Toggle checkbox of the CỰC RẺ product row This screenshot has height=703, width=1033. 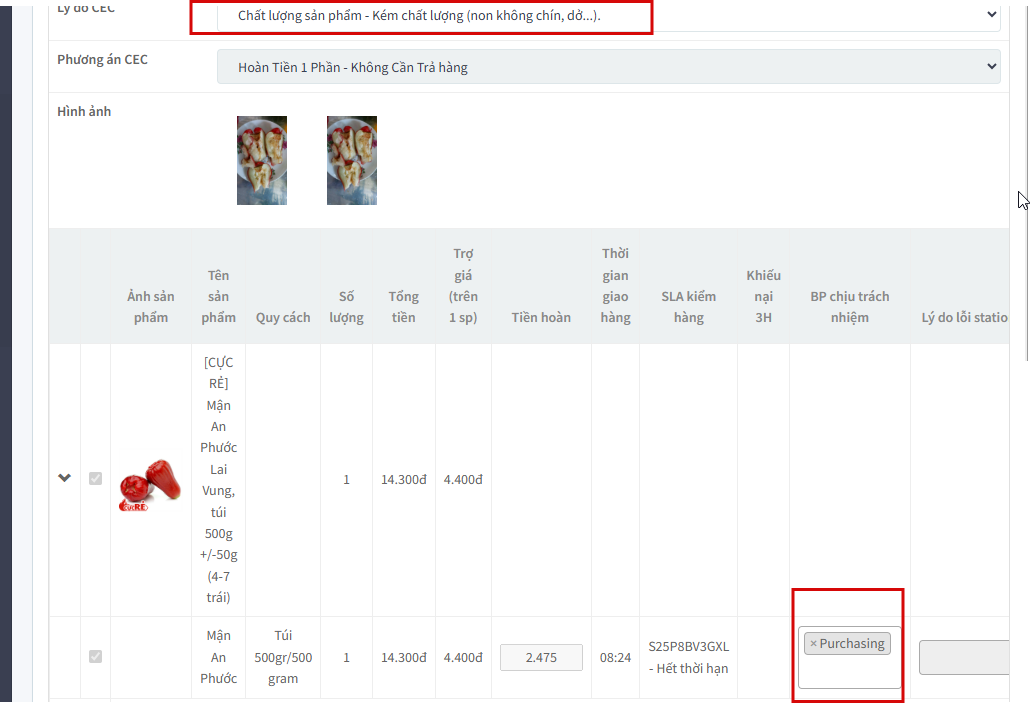96,478
